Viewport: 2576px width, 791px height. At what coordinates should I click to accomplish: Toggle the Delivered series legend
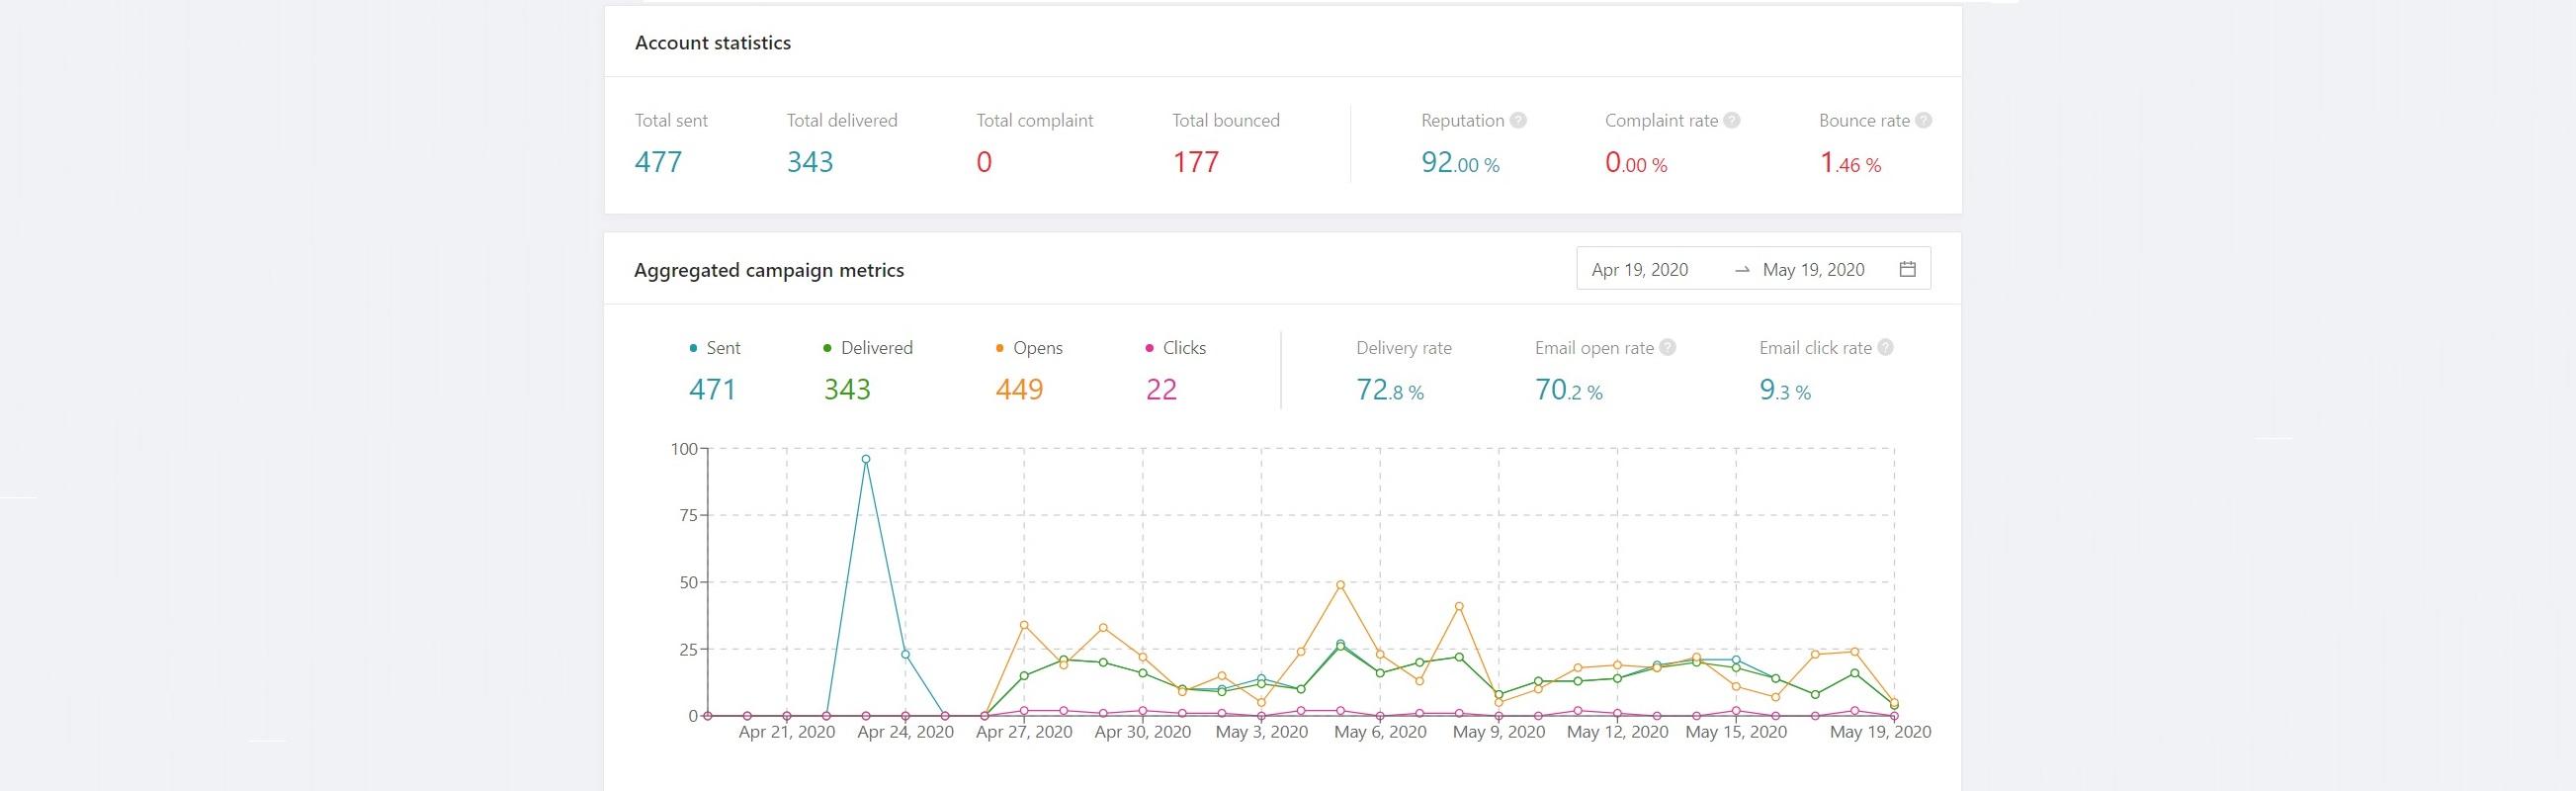(867, 348)
